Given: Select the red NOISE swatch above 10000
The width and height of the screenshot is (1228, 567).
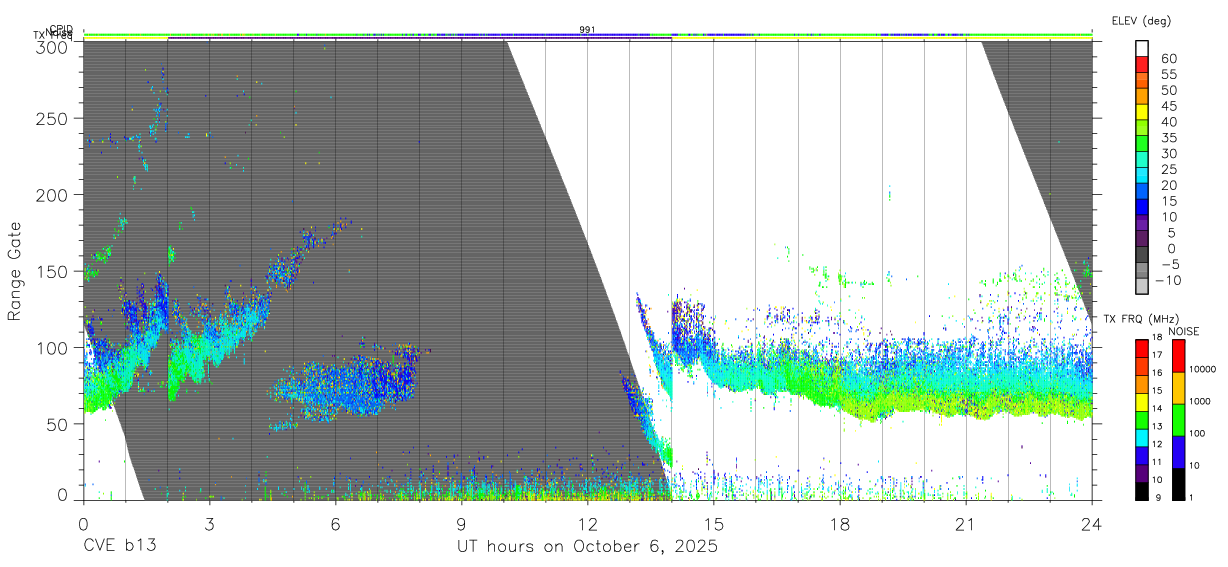Looking at the screenshot, I should click(1177, 356).
